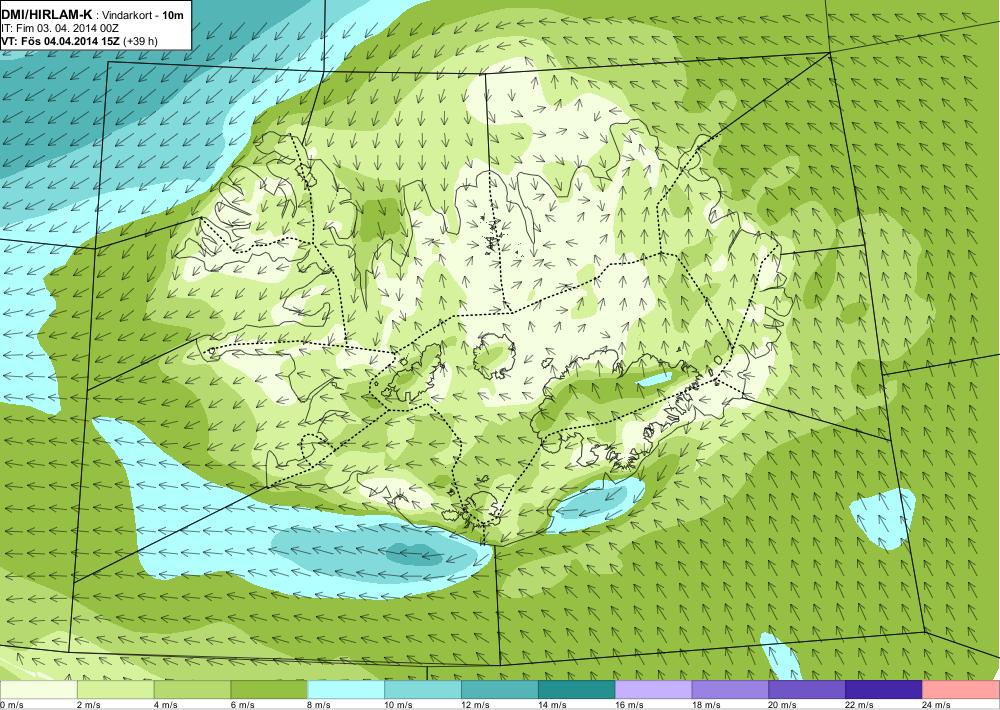Screen dimensions: 1000x710
Task: Choose the green swatch starting at 6 m/s
Action: point(269,690)
